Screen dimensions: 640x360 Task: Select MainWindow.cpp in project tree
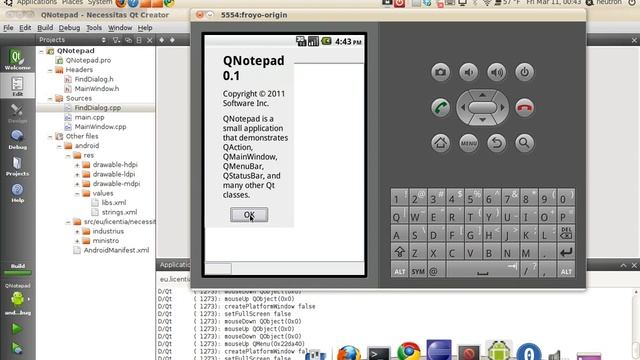[100, 127]
